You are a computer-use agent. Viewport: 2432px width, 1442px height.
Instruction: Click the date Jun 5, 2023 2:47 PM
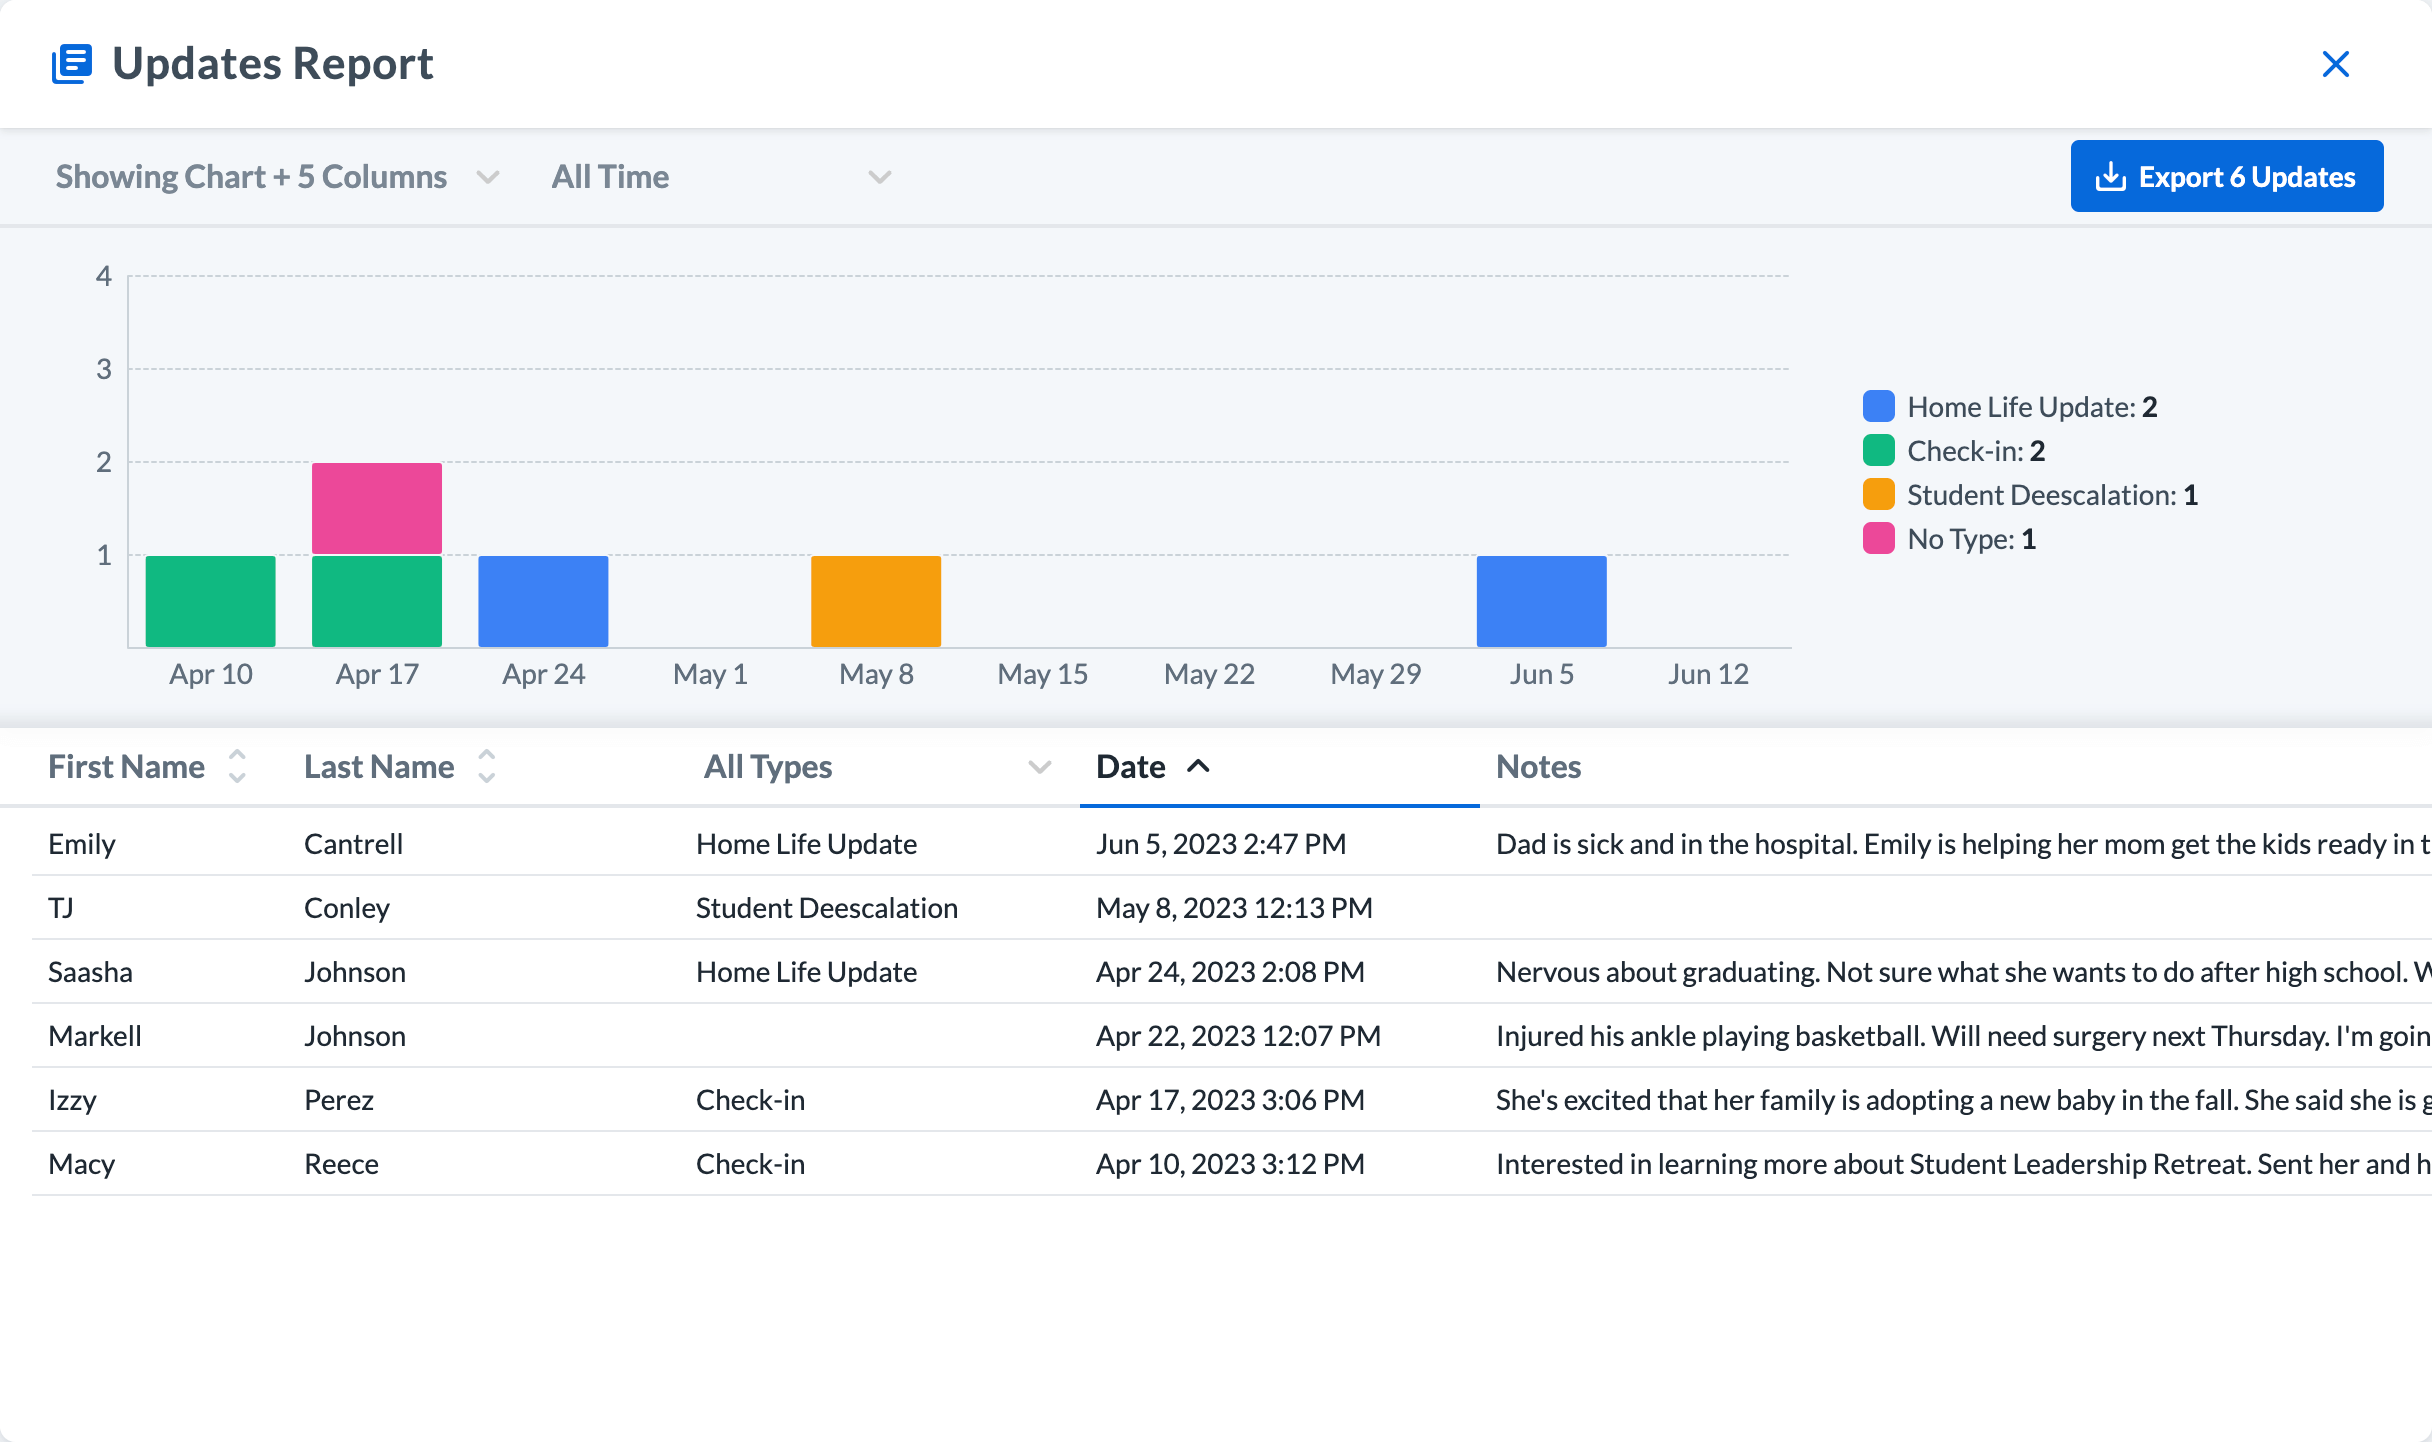(1221, 844)
